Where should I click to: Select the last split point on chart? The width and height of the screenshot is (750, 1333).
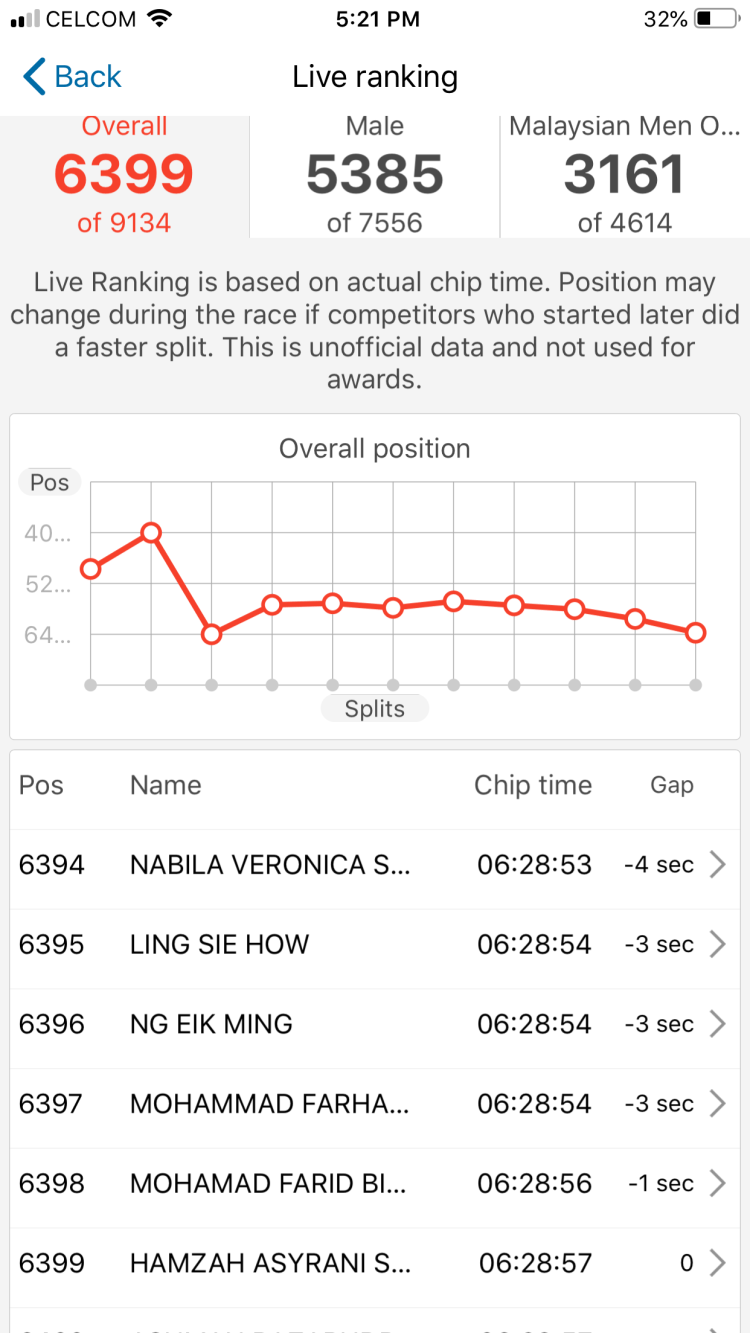point(695,633)
